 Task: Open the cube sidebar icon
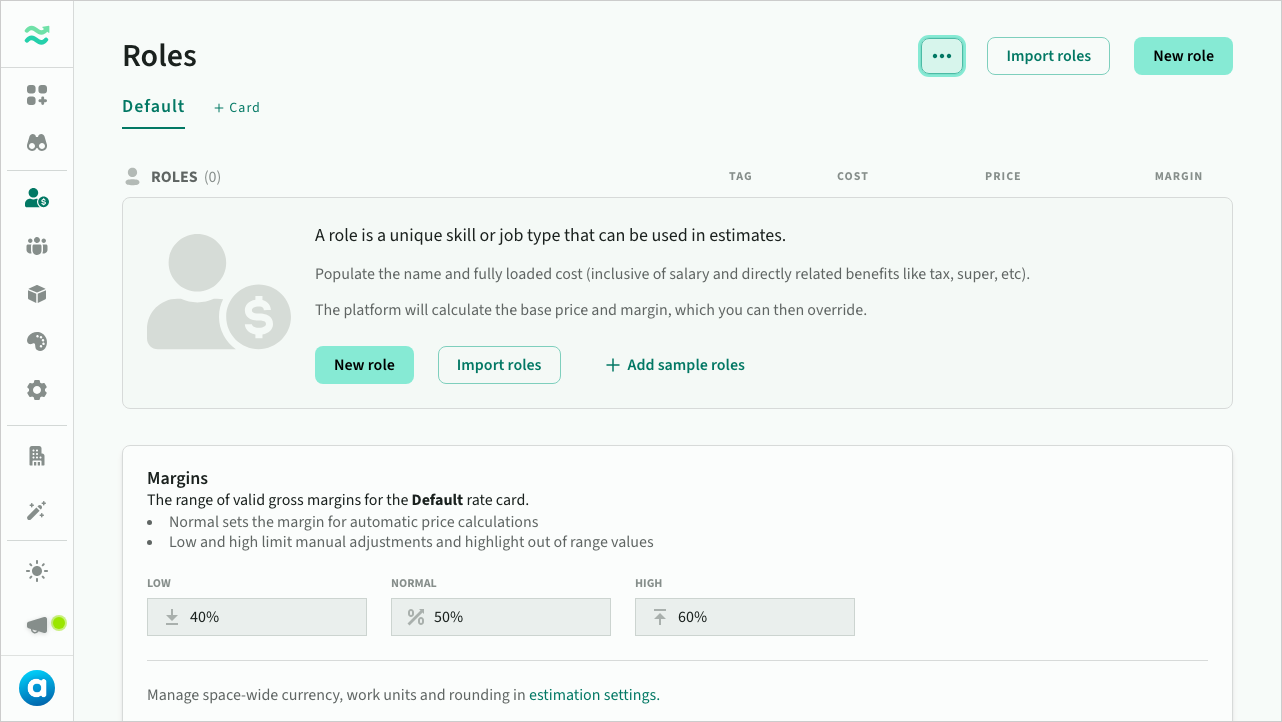pyautogui.click(x=37, y=294)
